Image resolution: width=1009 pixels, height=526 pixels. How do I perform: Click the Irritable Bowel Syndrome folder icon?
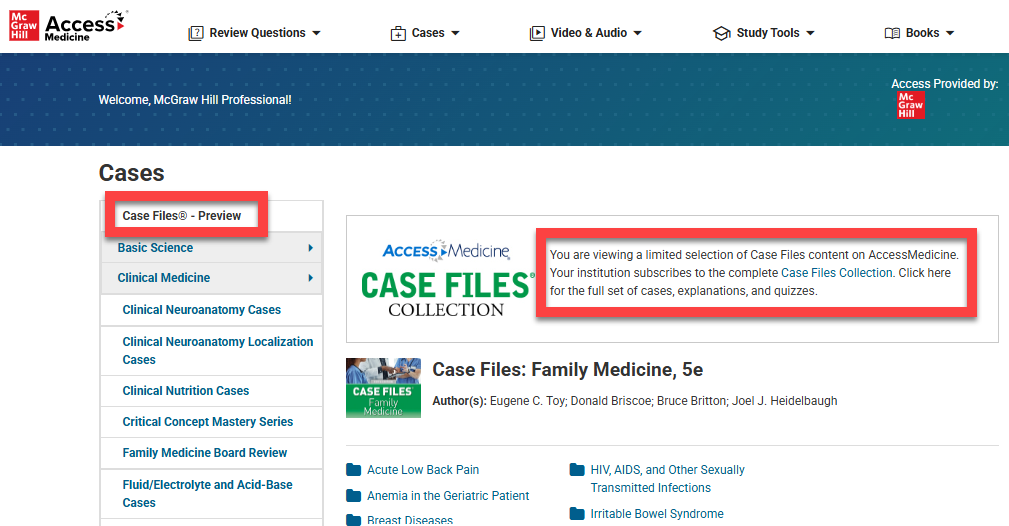click(577, 514)
